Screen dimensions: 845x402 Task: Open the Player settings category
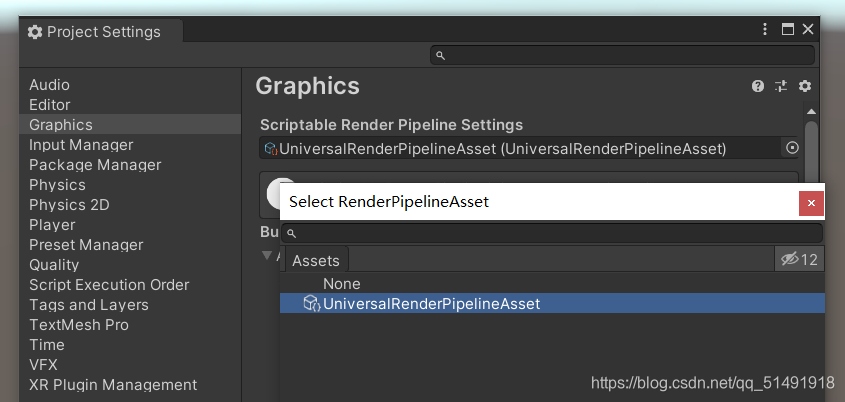[130, 225]
